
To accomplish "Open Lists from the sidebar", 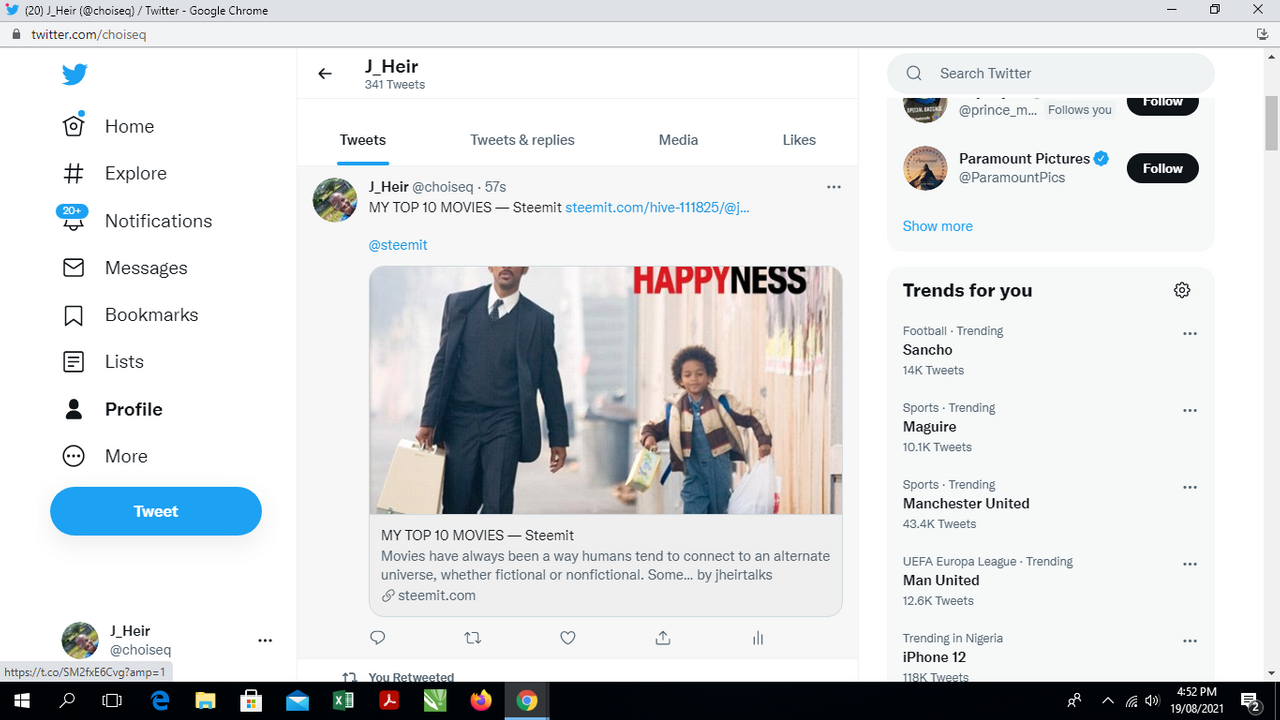I will click(x=103, y=361).
